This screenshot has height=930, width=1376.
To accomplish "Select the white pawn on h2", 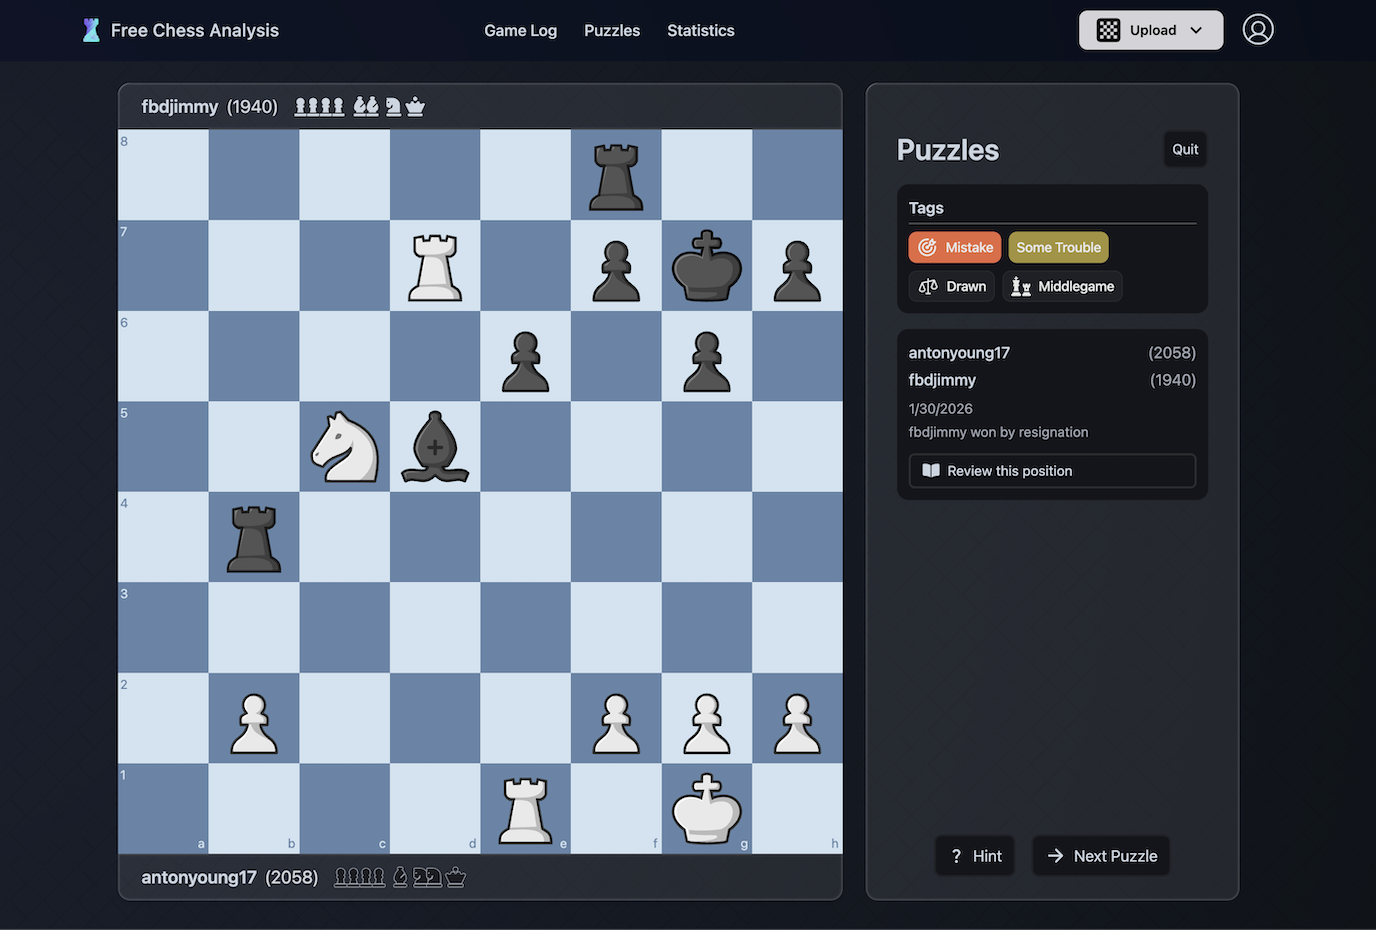I will tap(797, 722).
